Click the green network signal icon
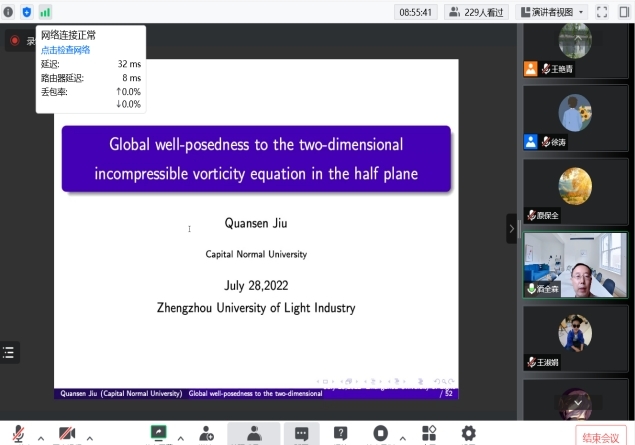This screenshot has height=445, width=635. coord(45,12)
